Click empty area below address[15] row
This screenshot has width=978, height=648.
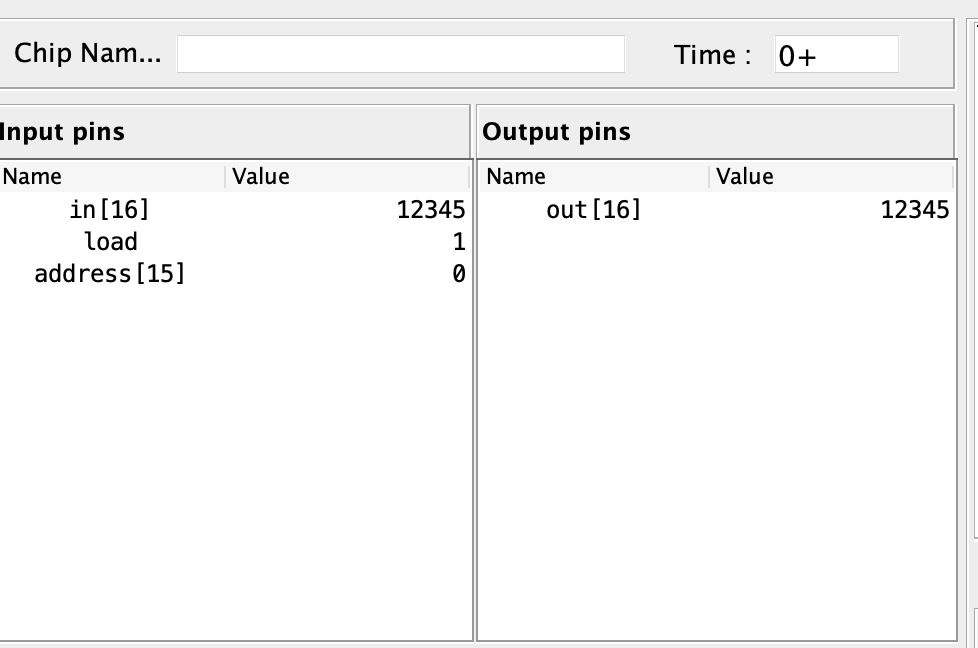tap(234, 450)
